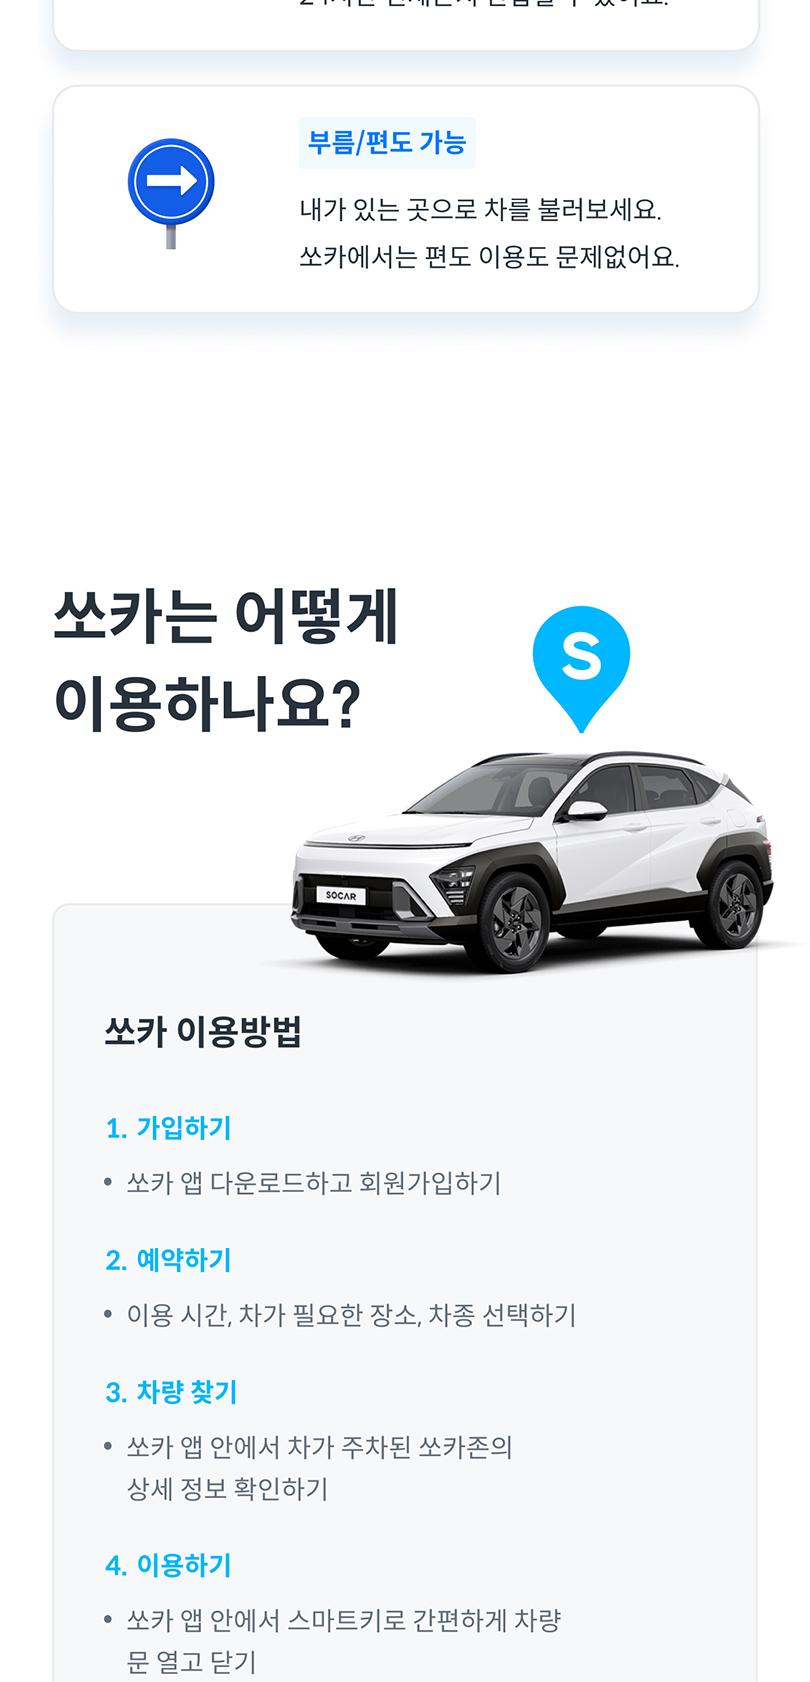Click the line 쏘카에서는 편도 이용도 문제없어요
Screen dimensions: 810x1682
(489, 258)
